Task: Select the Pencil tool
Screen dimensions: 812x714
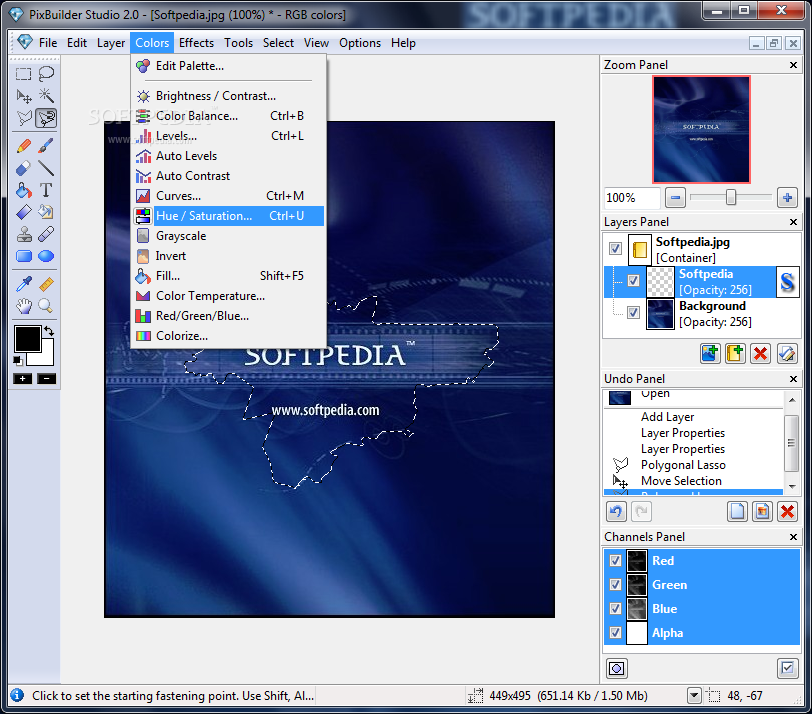Action: [x=23, y=147]
